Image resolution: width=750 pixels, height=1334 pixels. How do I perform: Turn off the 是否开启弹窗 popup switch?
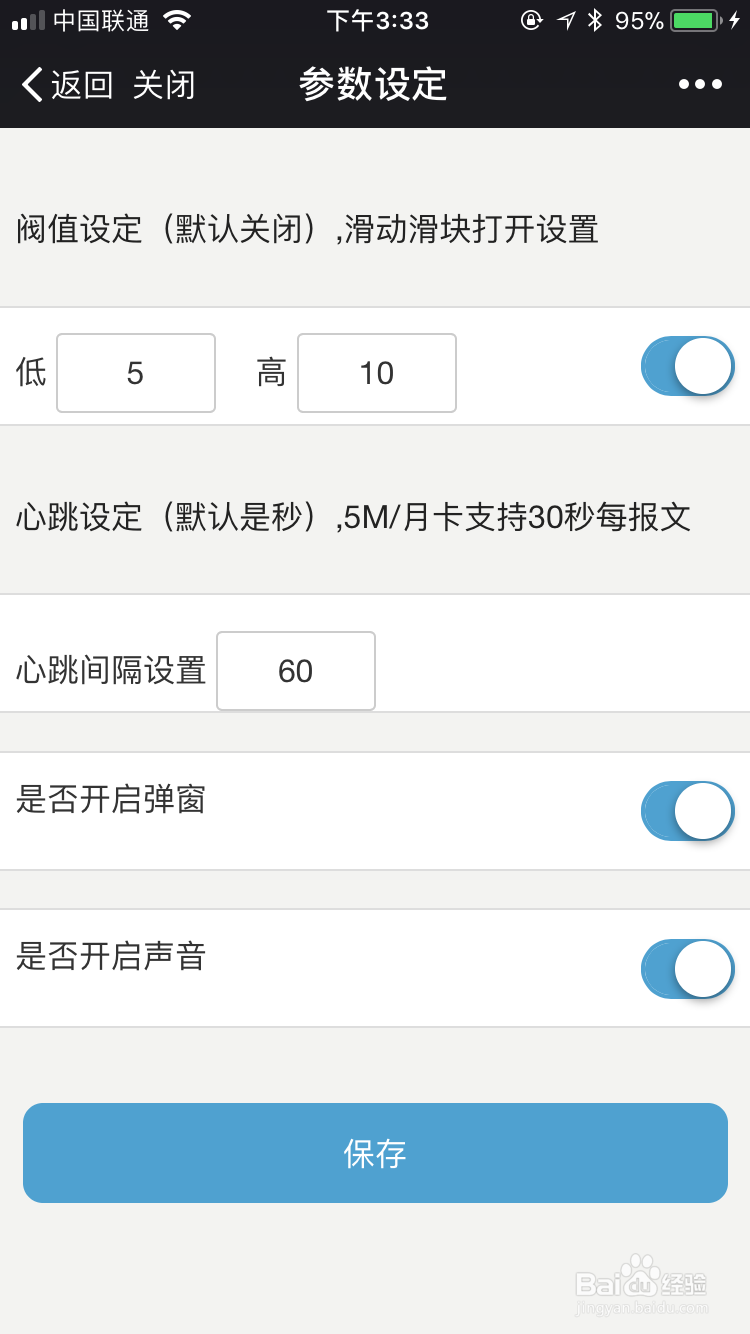[687, 811]
